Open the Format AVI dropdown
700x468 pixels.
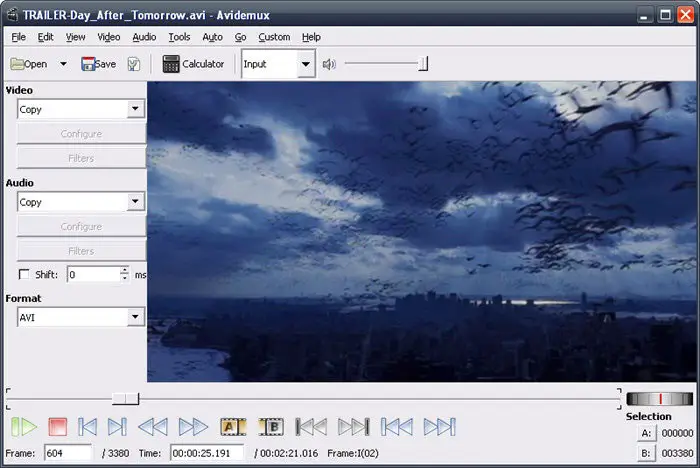click(x=81, y=317)
